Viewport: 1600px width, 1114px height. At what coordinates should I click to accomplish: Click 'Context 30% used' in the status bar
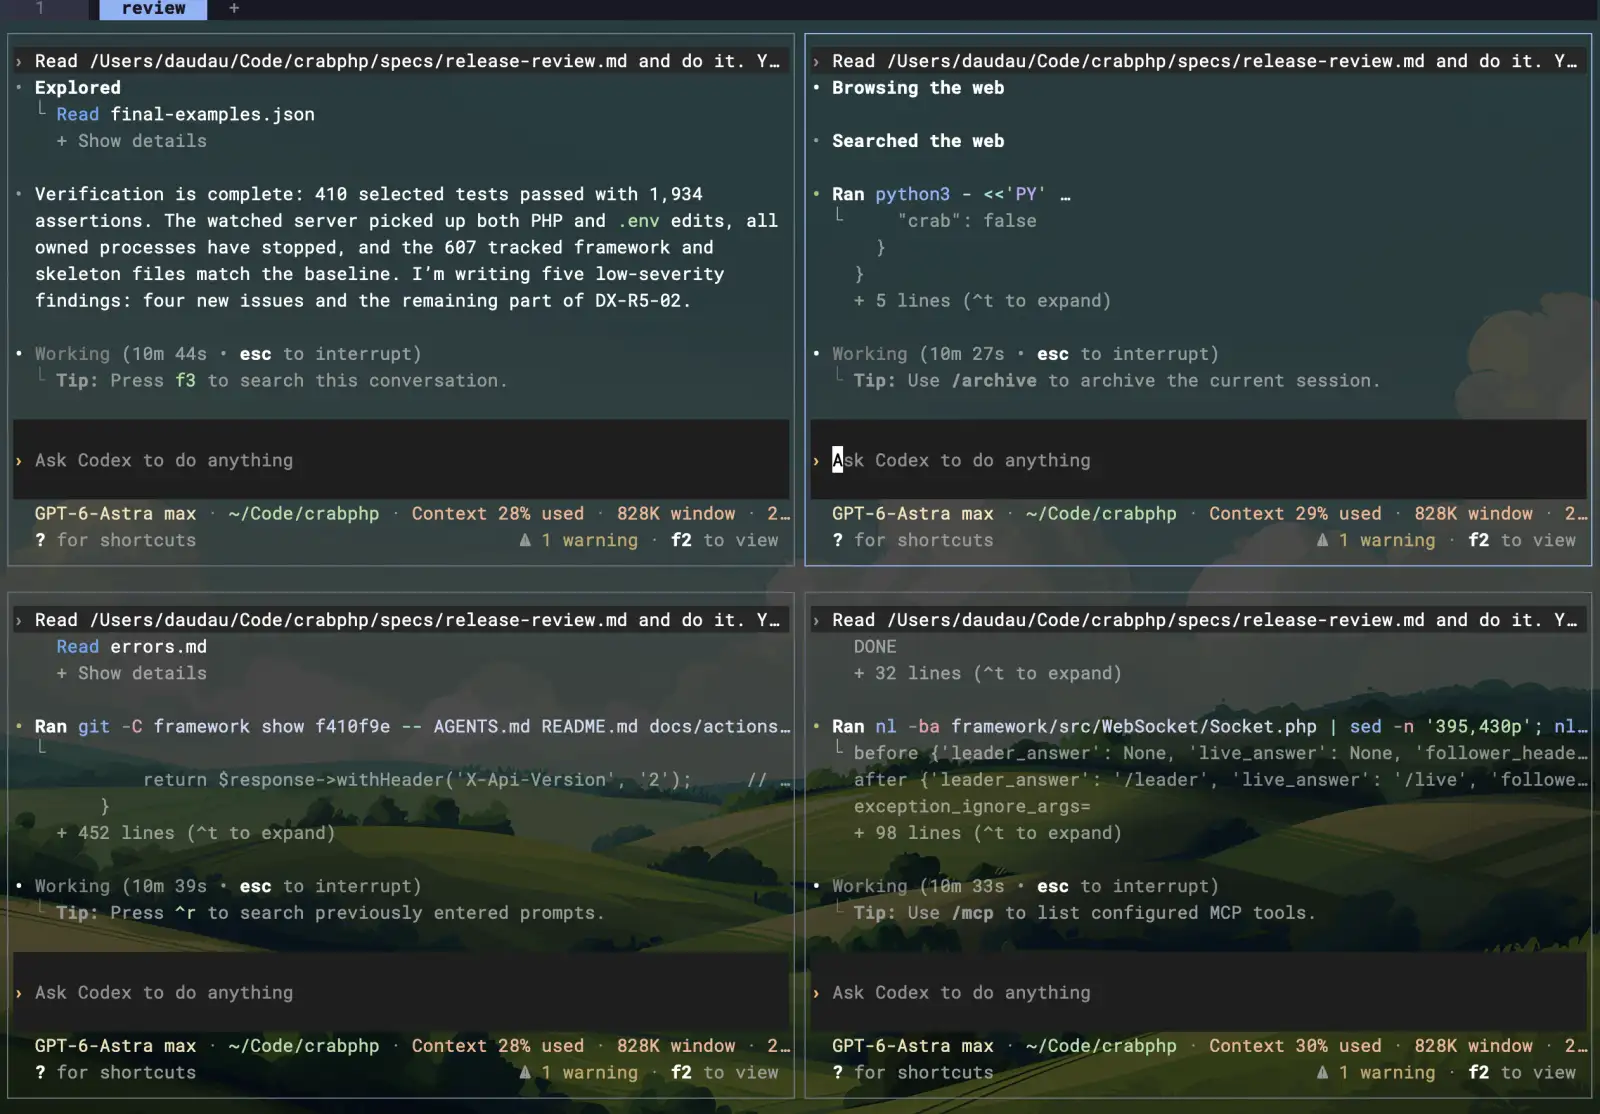[x=1295, y=1046]
